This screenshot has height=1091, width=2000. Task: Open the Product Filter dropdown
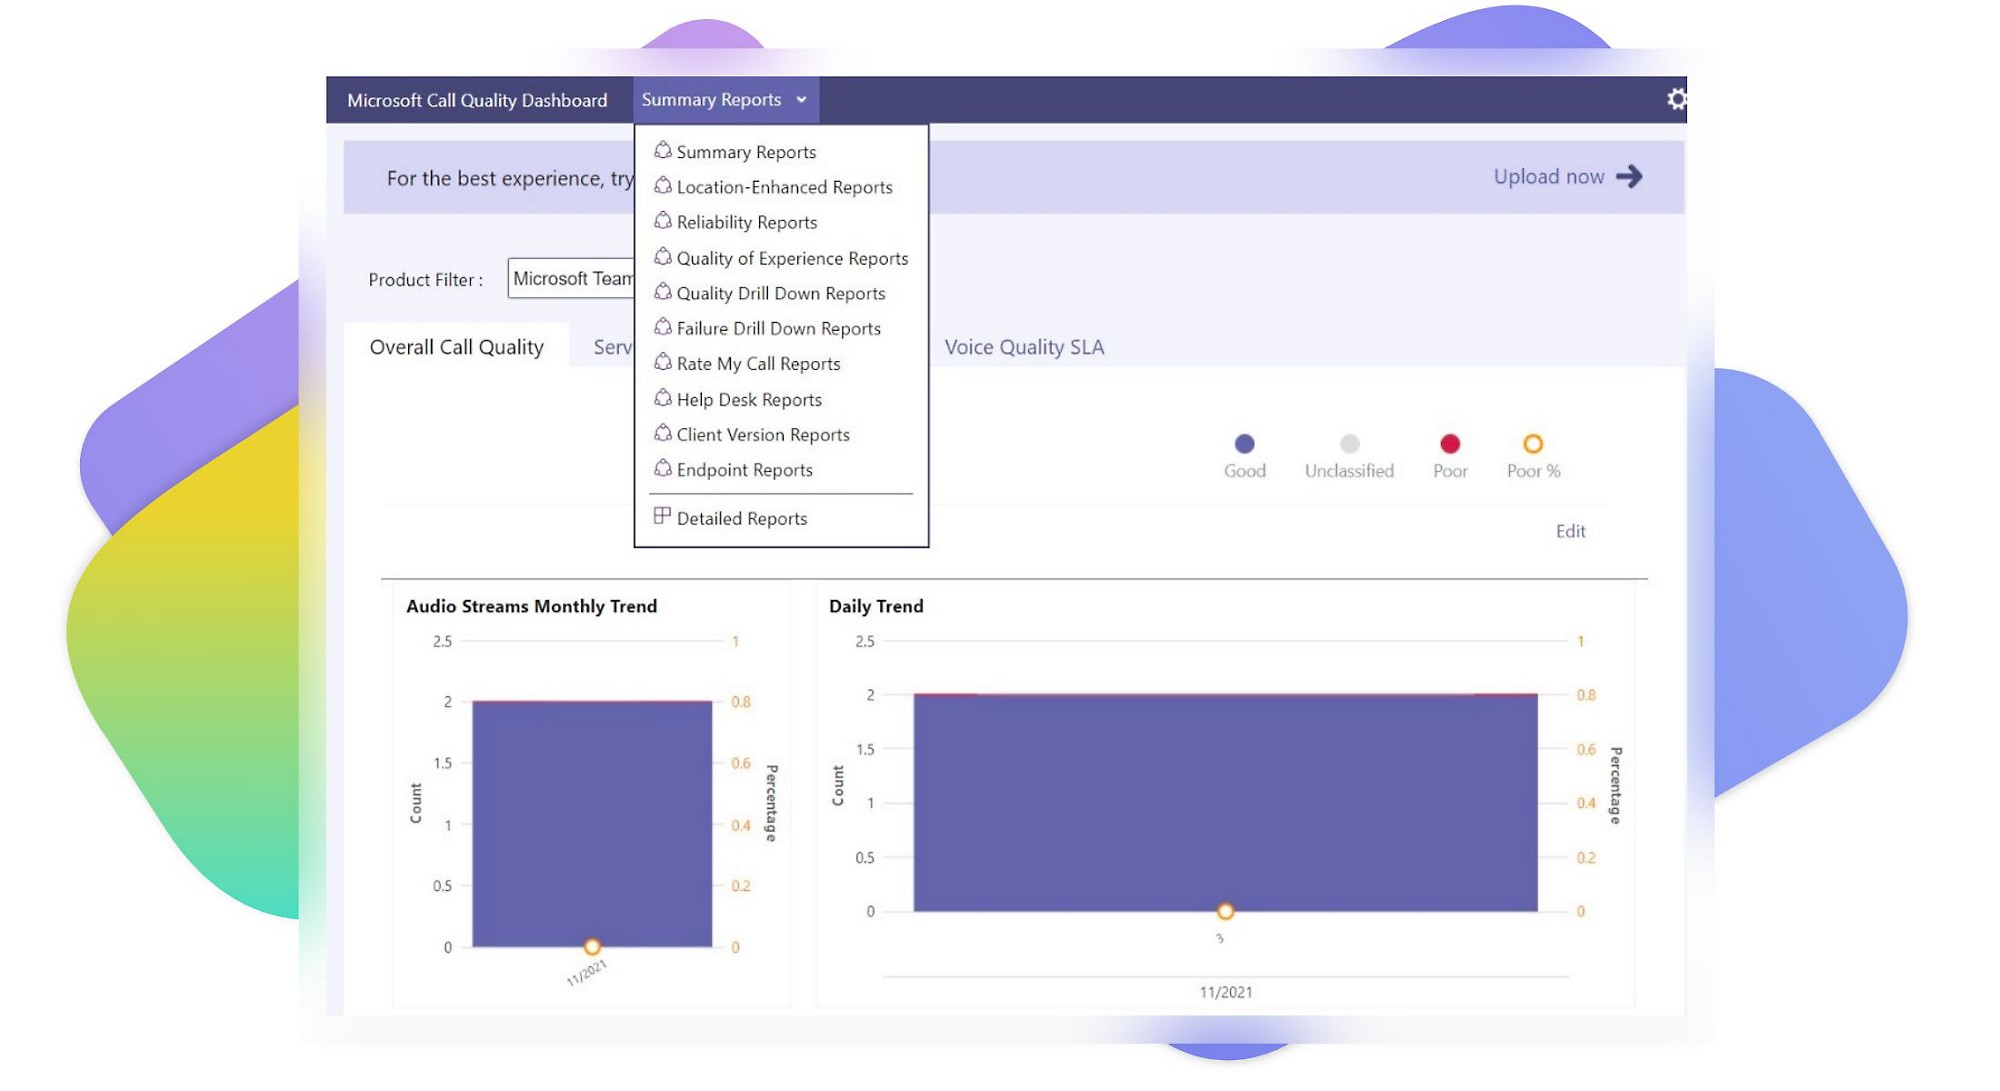coord(572,279)
